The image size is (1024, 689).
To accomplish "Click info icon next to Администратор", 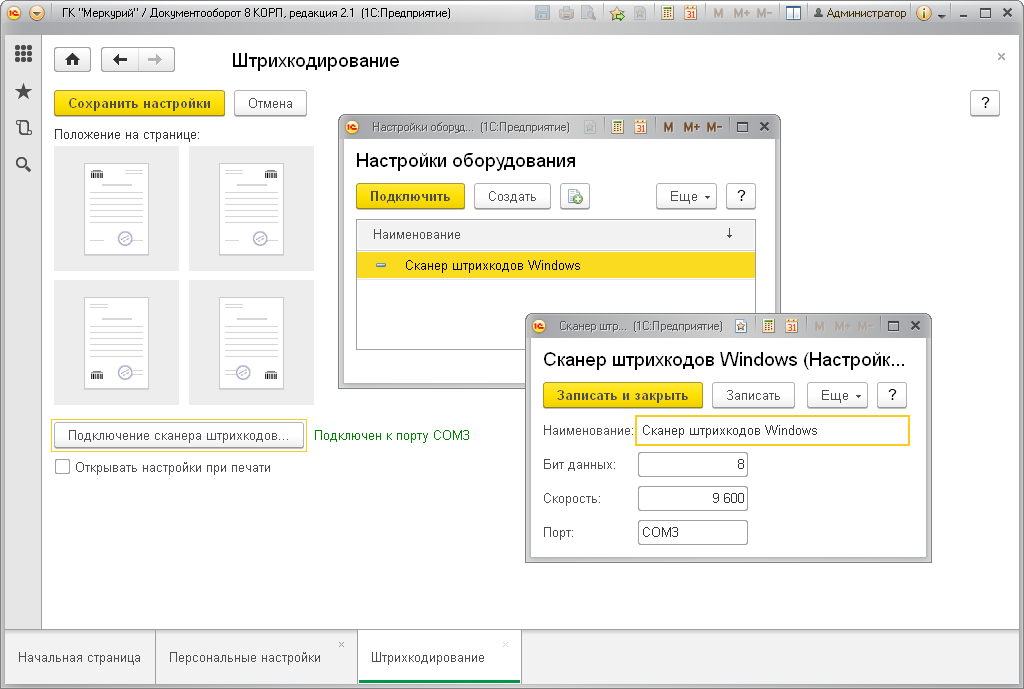I will 923,13.
